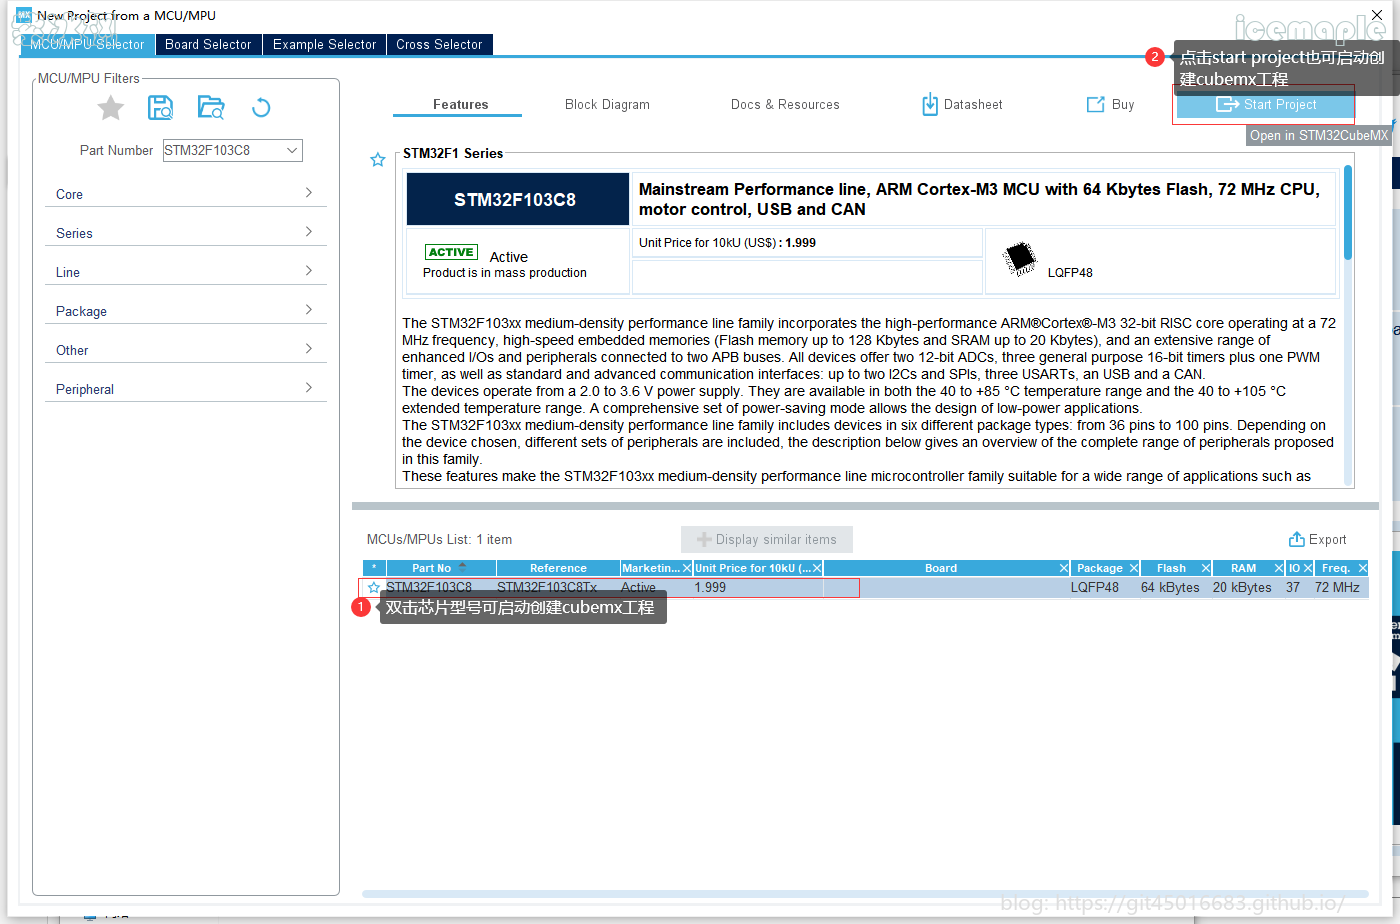Click the Export button label
This screenshot has width=1400, height=924.
[1327, 539]
